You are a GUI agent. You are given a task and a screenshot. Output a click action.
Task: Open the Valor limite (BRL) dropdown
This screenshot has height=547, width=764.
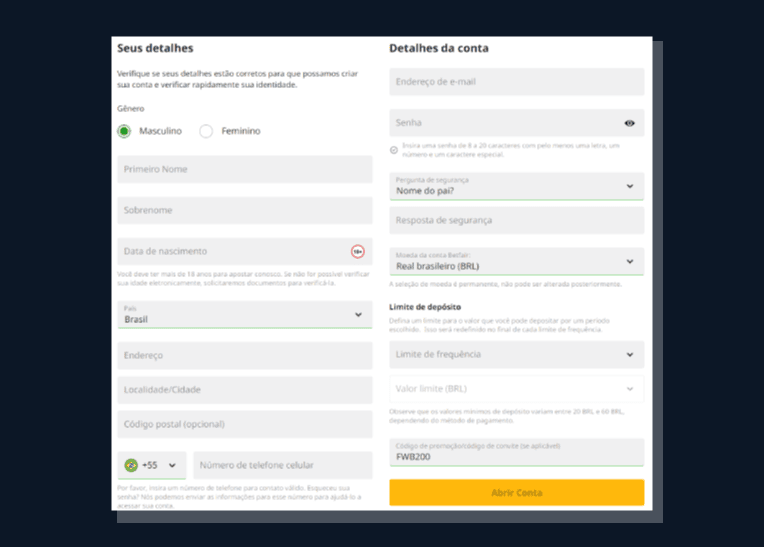(x=516, y=389)
